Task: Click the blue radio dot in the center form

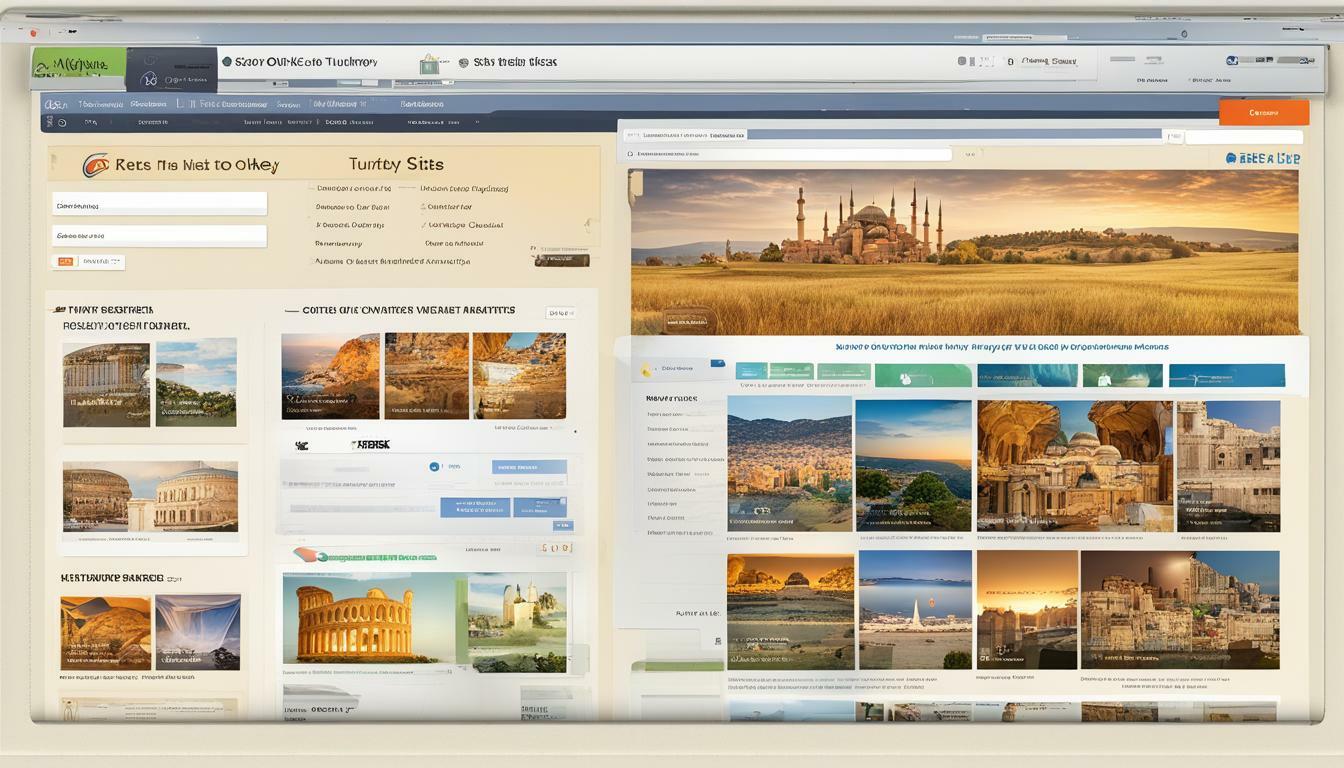Action: click(434, 466)
